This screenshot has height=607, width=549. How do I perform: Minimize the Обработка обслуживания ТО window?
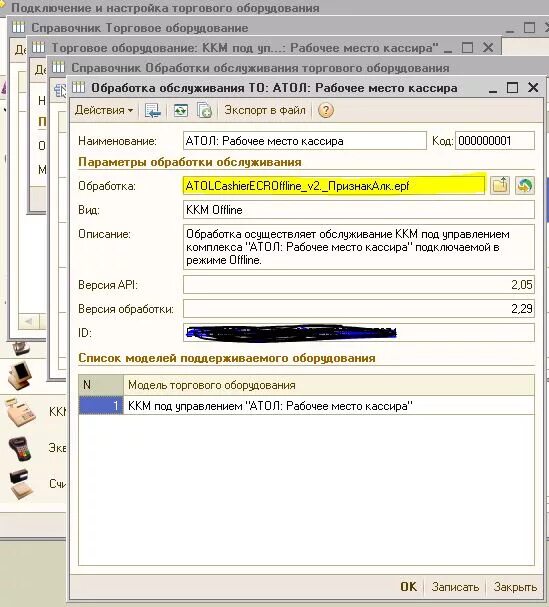pos(493,89)
